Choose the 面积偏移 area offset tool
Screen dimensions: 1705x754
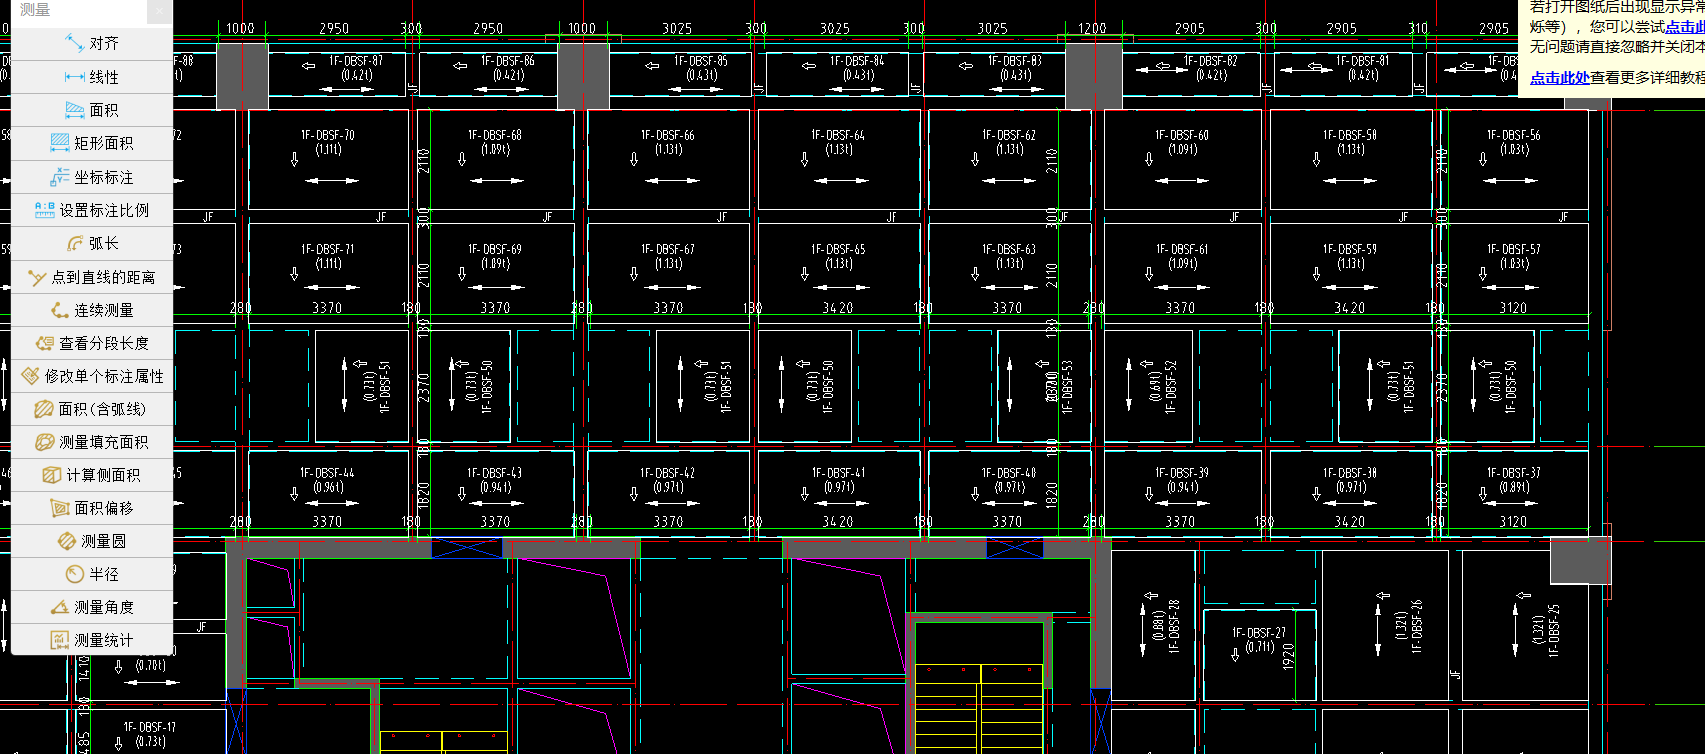[92, 508]
